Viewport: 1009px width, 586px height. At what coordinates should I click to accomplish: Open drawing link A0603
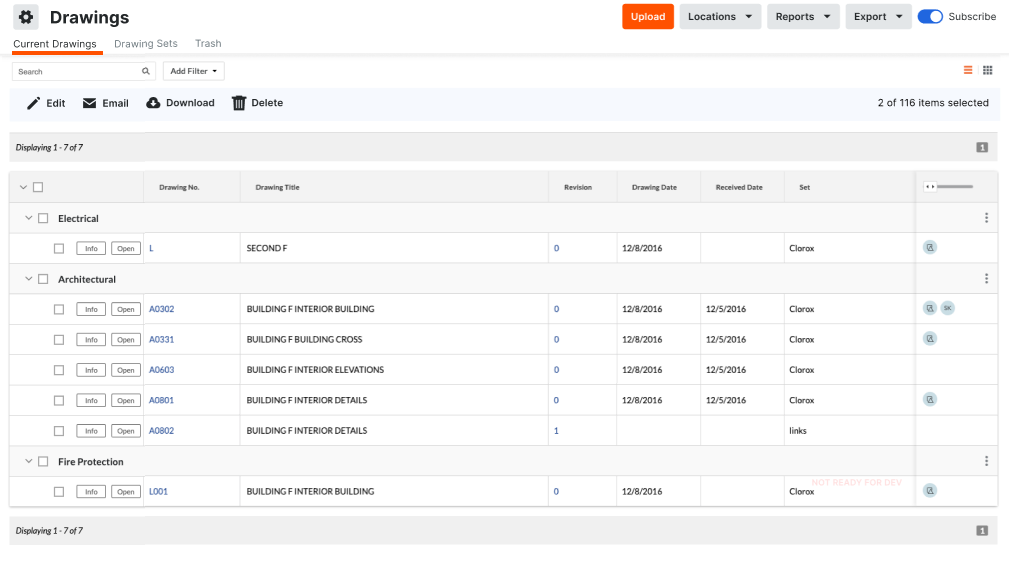tap(162, 370)
